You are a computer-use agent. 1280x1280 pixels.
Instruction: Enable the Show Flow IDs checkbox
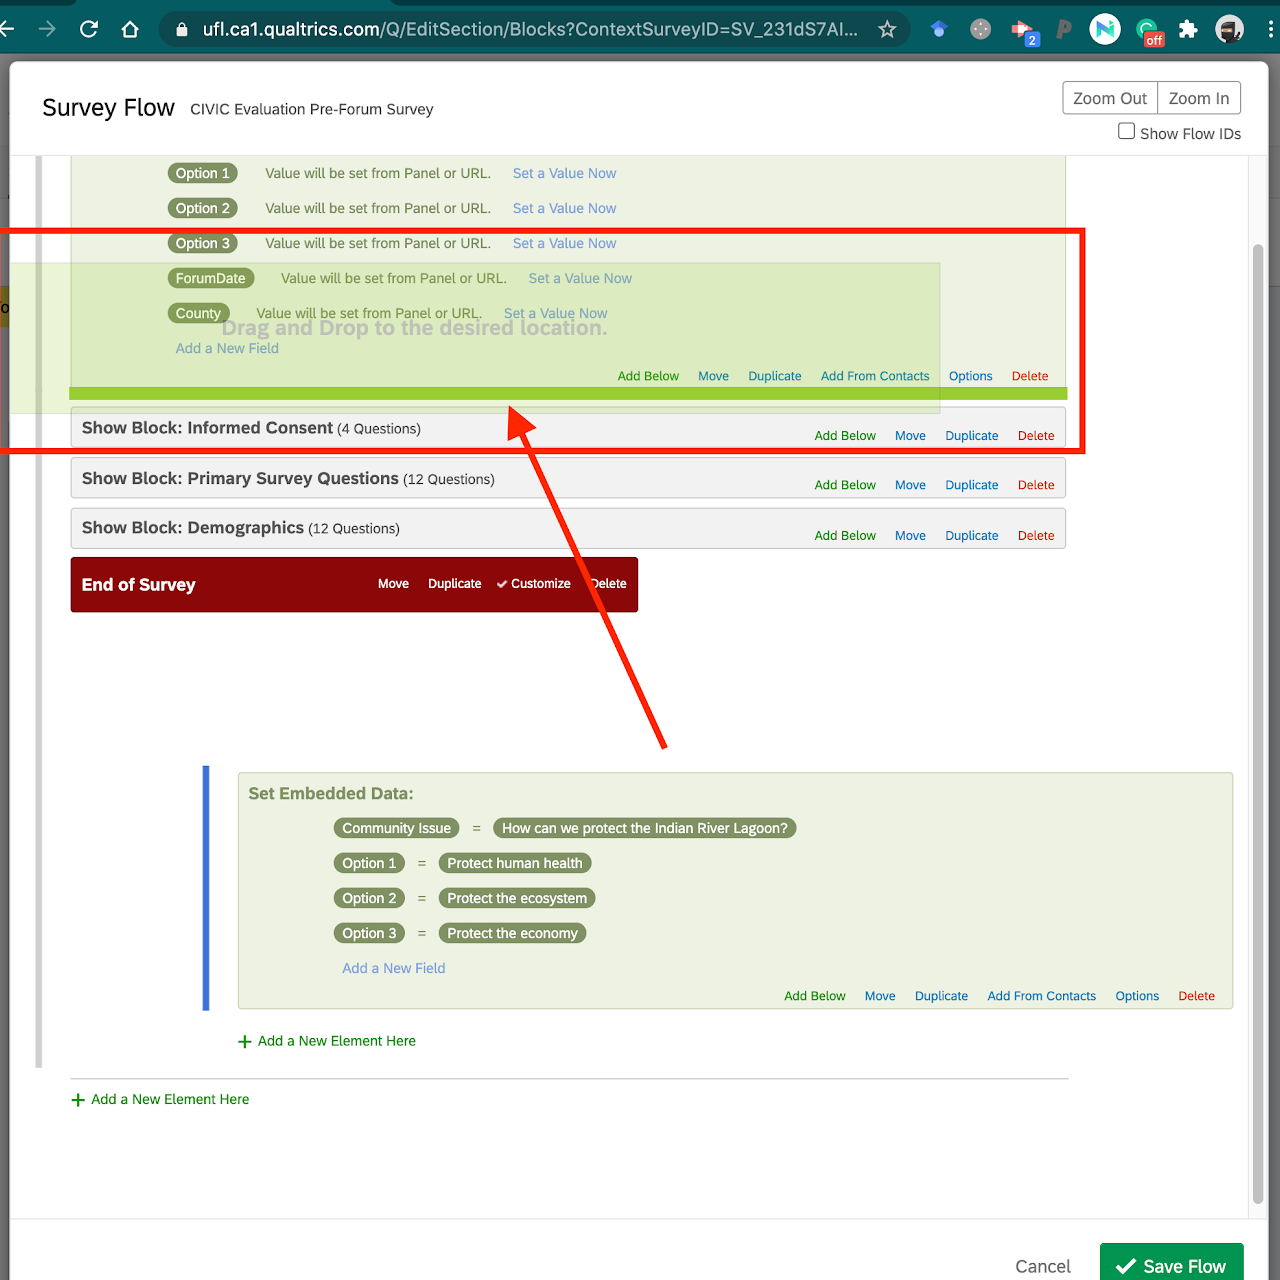(1126, 132)
